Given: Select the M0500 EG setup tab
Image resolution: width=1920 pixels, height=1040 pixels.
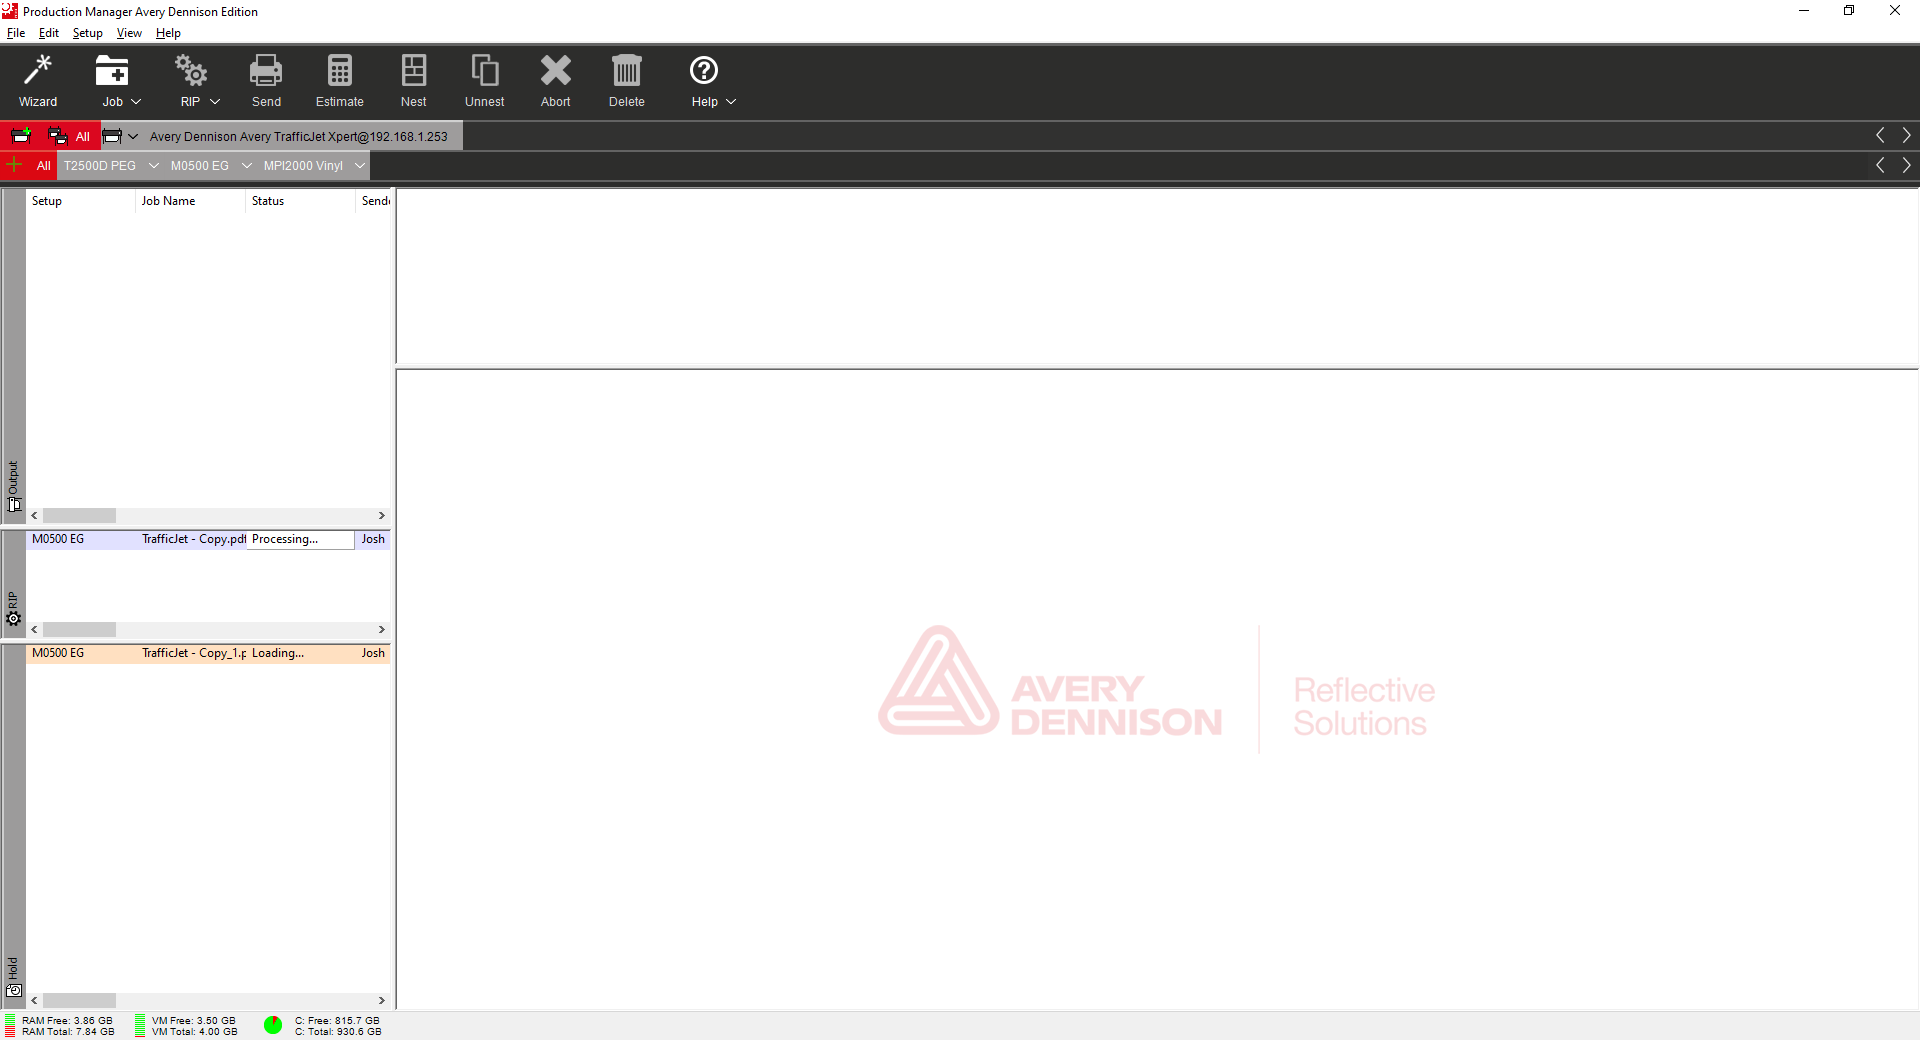Looking at the screenshot, I should point(200,166).
